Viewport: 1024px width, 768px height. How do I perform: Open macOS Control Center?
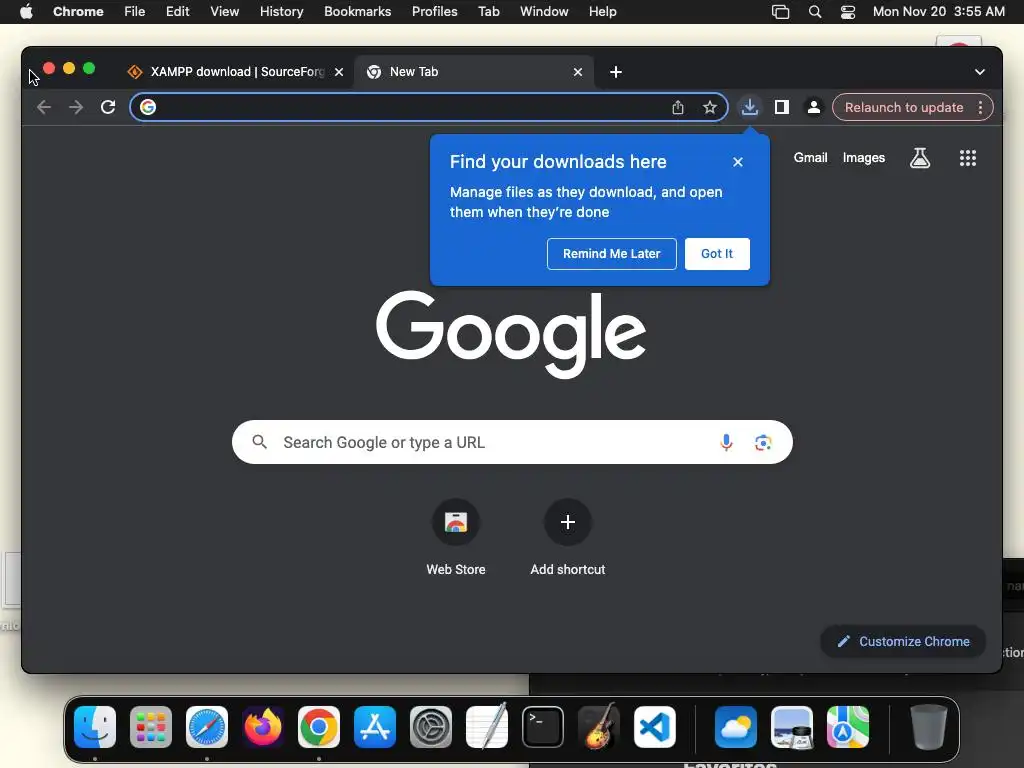(848, 12)
